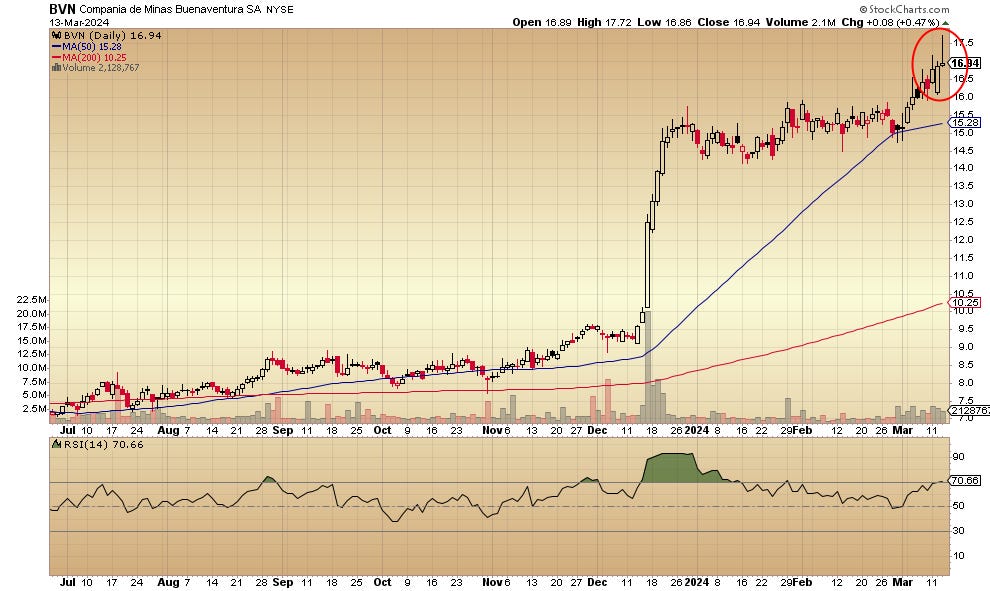This screenshot has width=990, height=591.
Task: Click the 10.25 MA(200) tag on right axis
Action: coord(966,300)
